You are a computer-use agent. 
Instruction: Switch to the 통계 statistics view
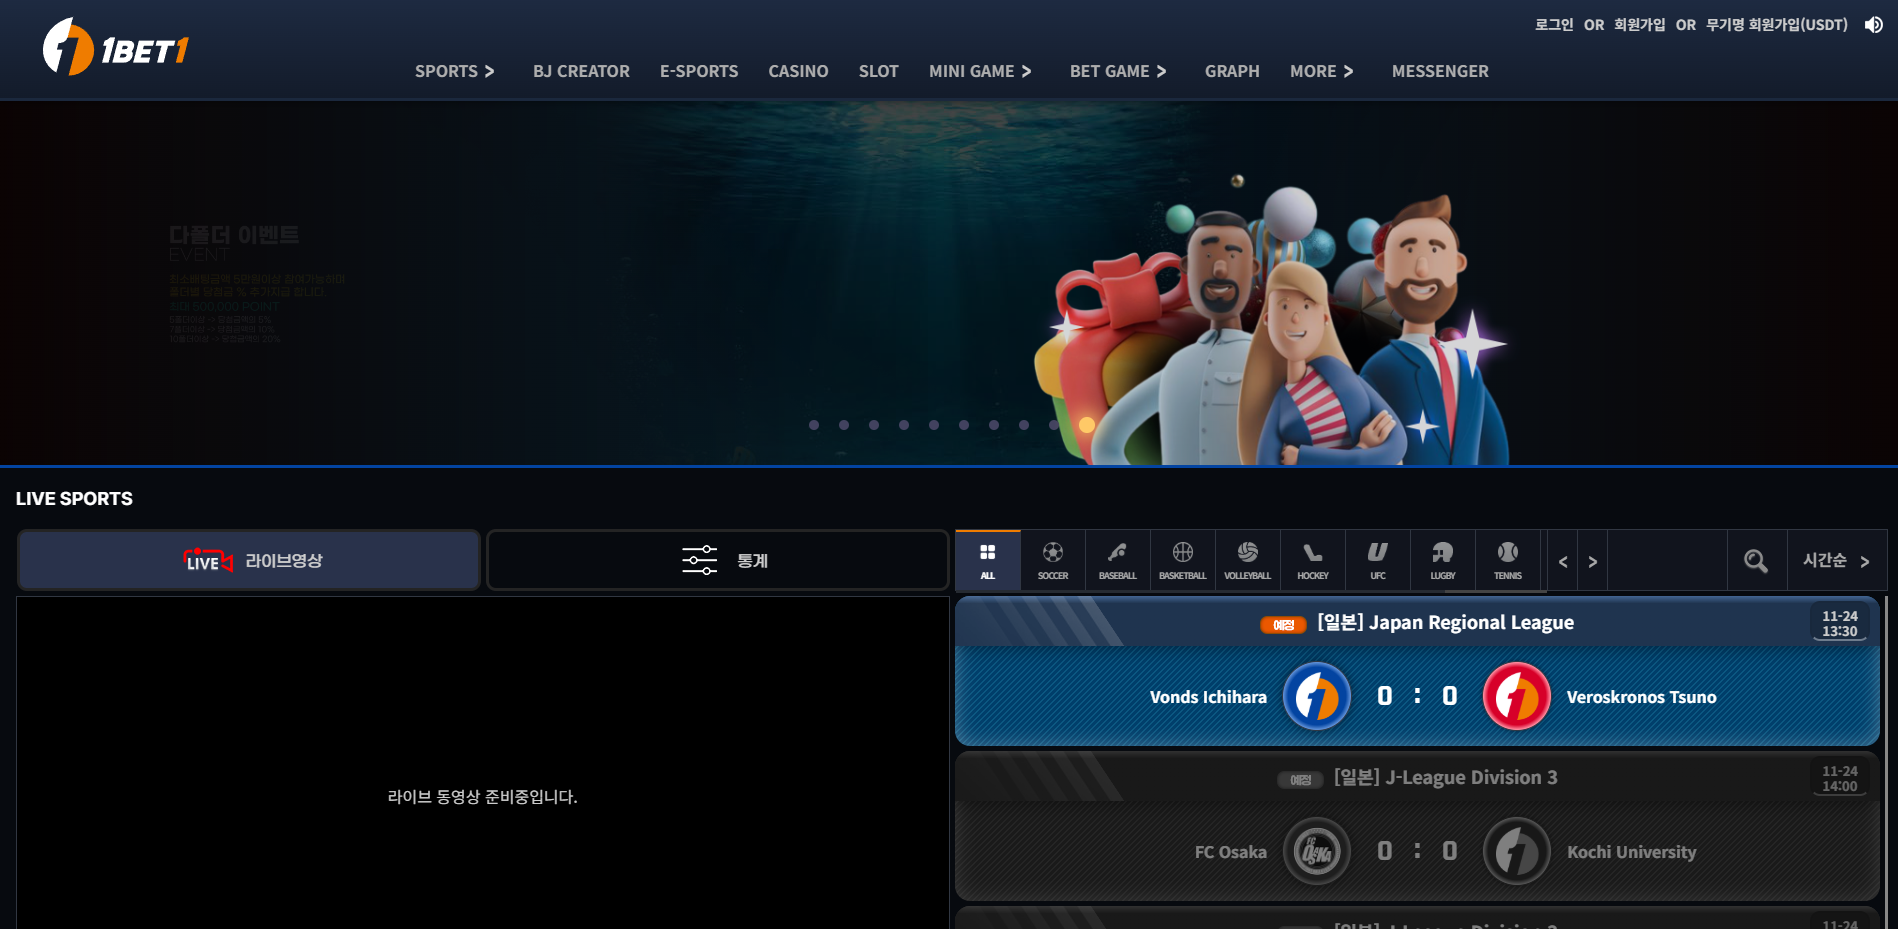(x=717, y=561)
